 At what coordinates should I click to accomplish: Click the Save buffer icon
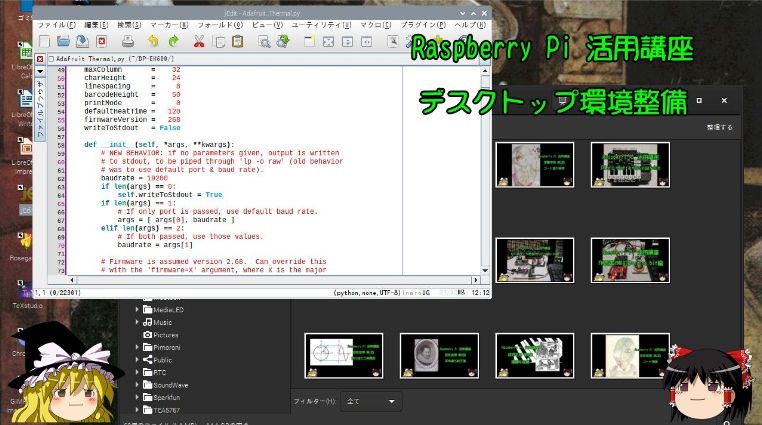(x=82, y=42)
